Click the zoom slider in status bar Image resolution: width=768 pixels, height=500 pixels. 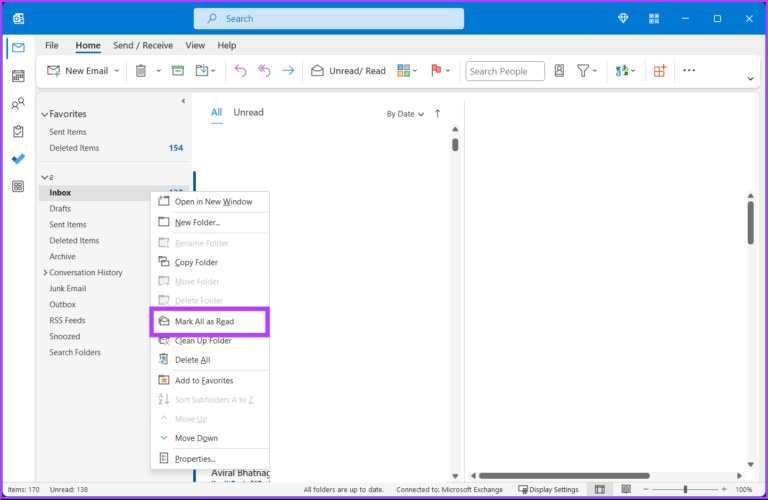pos(685,489)
